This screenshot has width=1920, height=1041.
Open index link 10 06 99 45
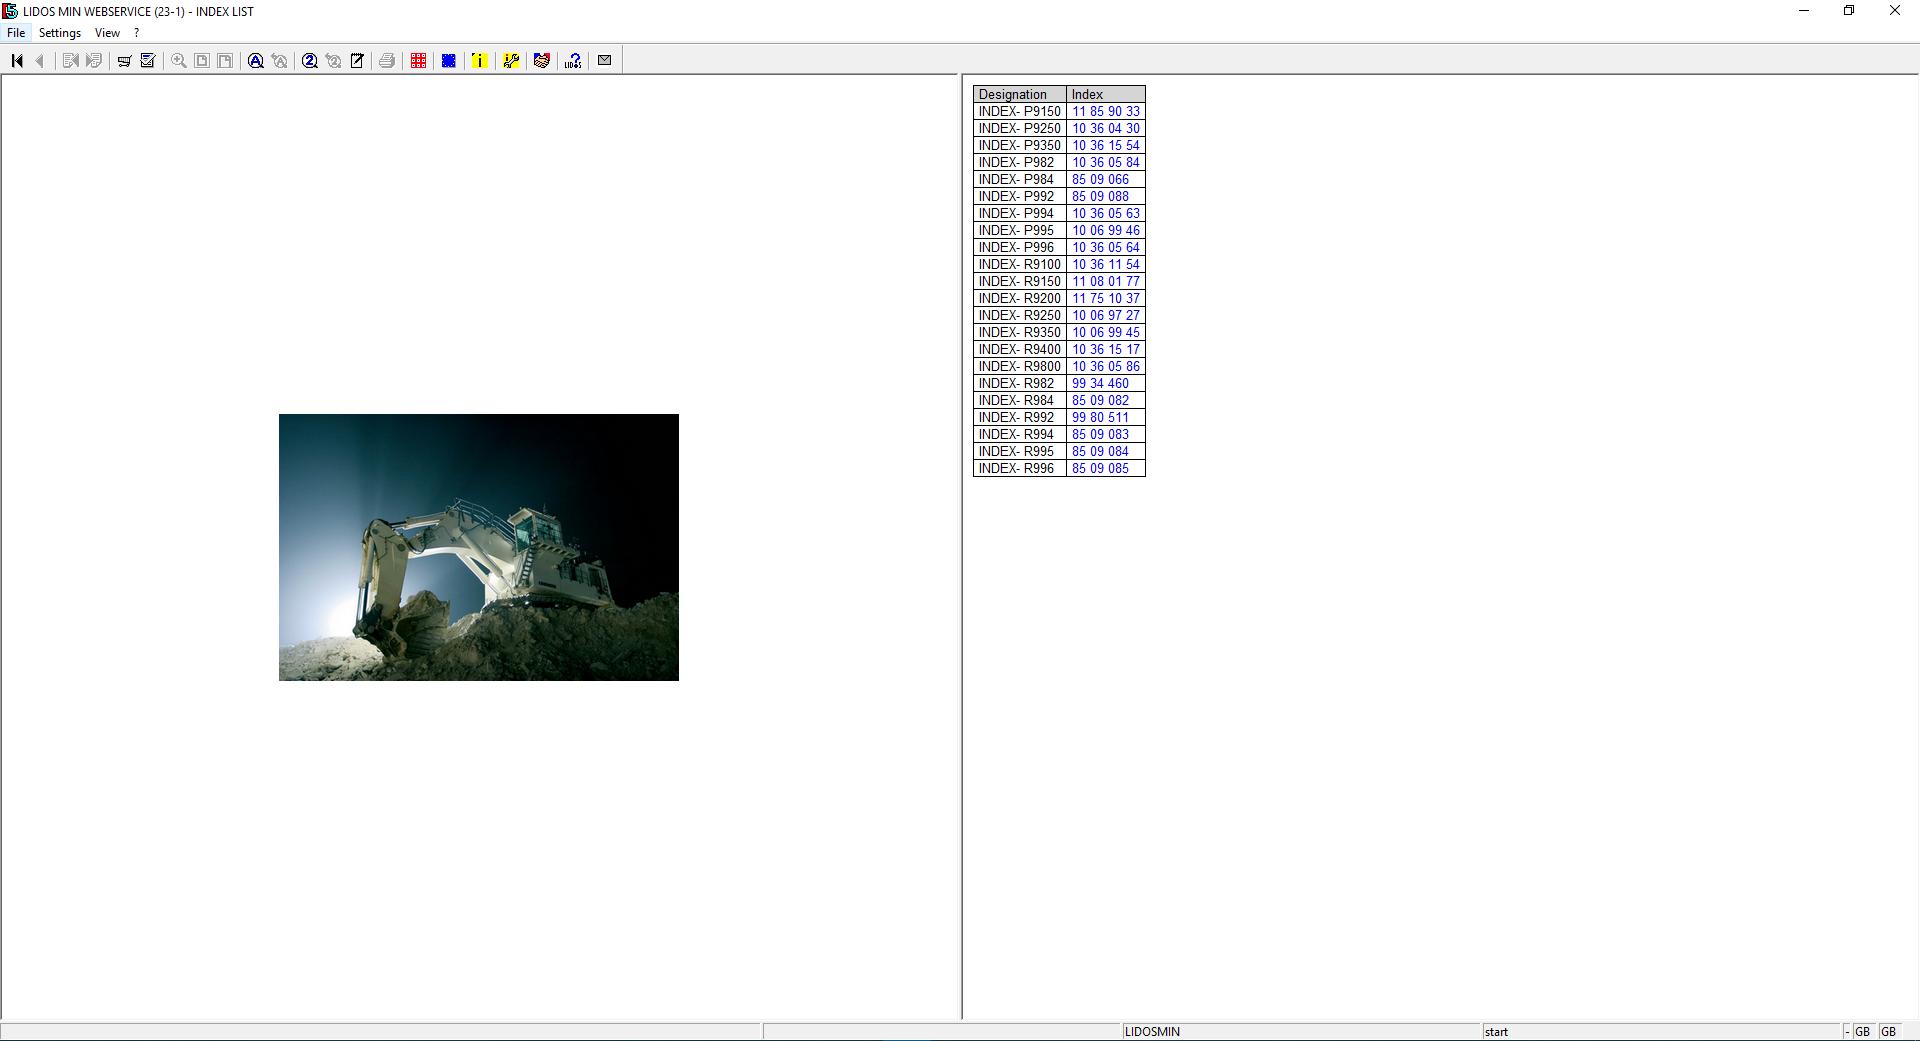pos(1106,333)
